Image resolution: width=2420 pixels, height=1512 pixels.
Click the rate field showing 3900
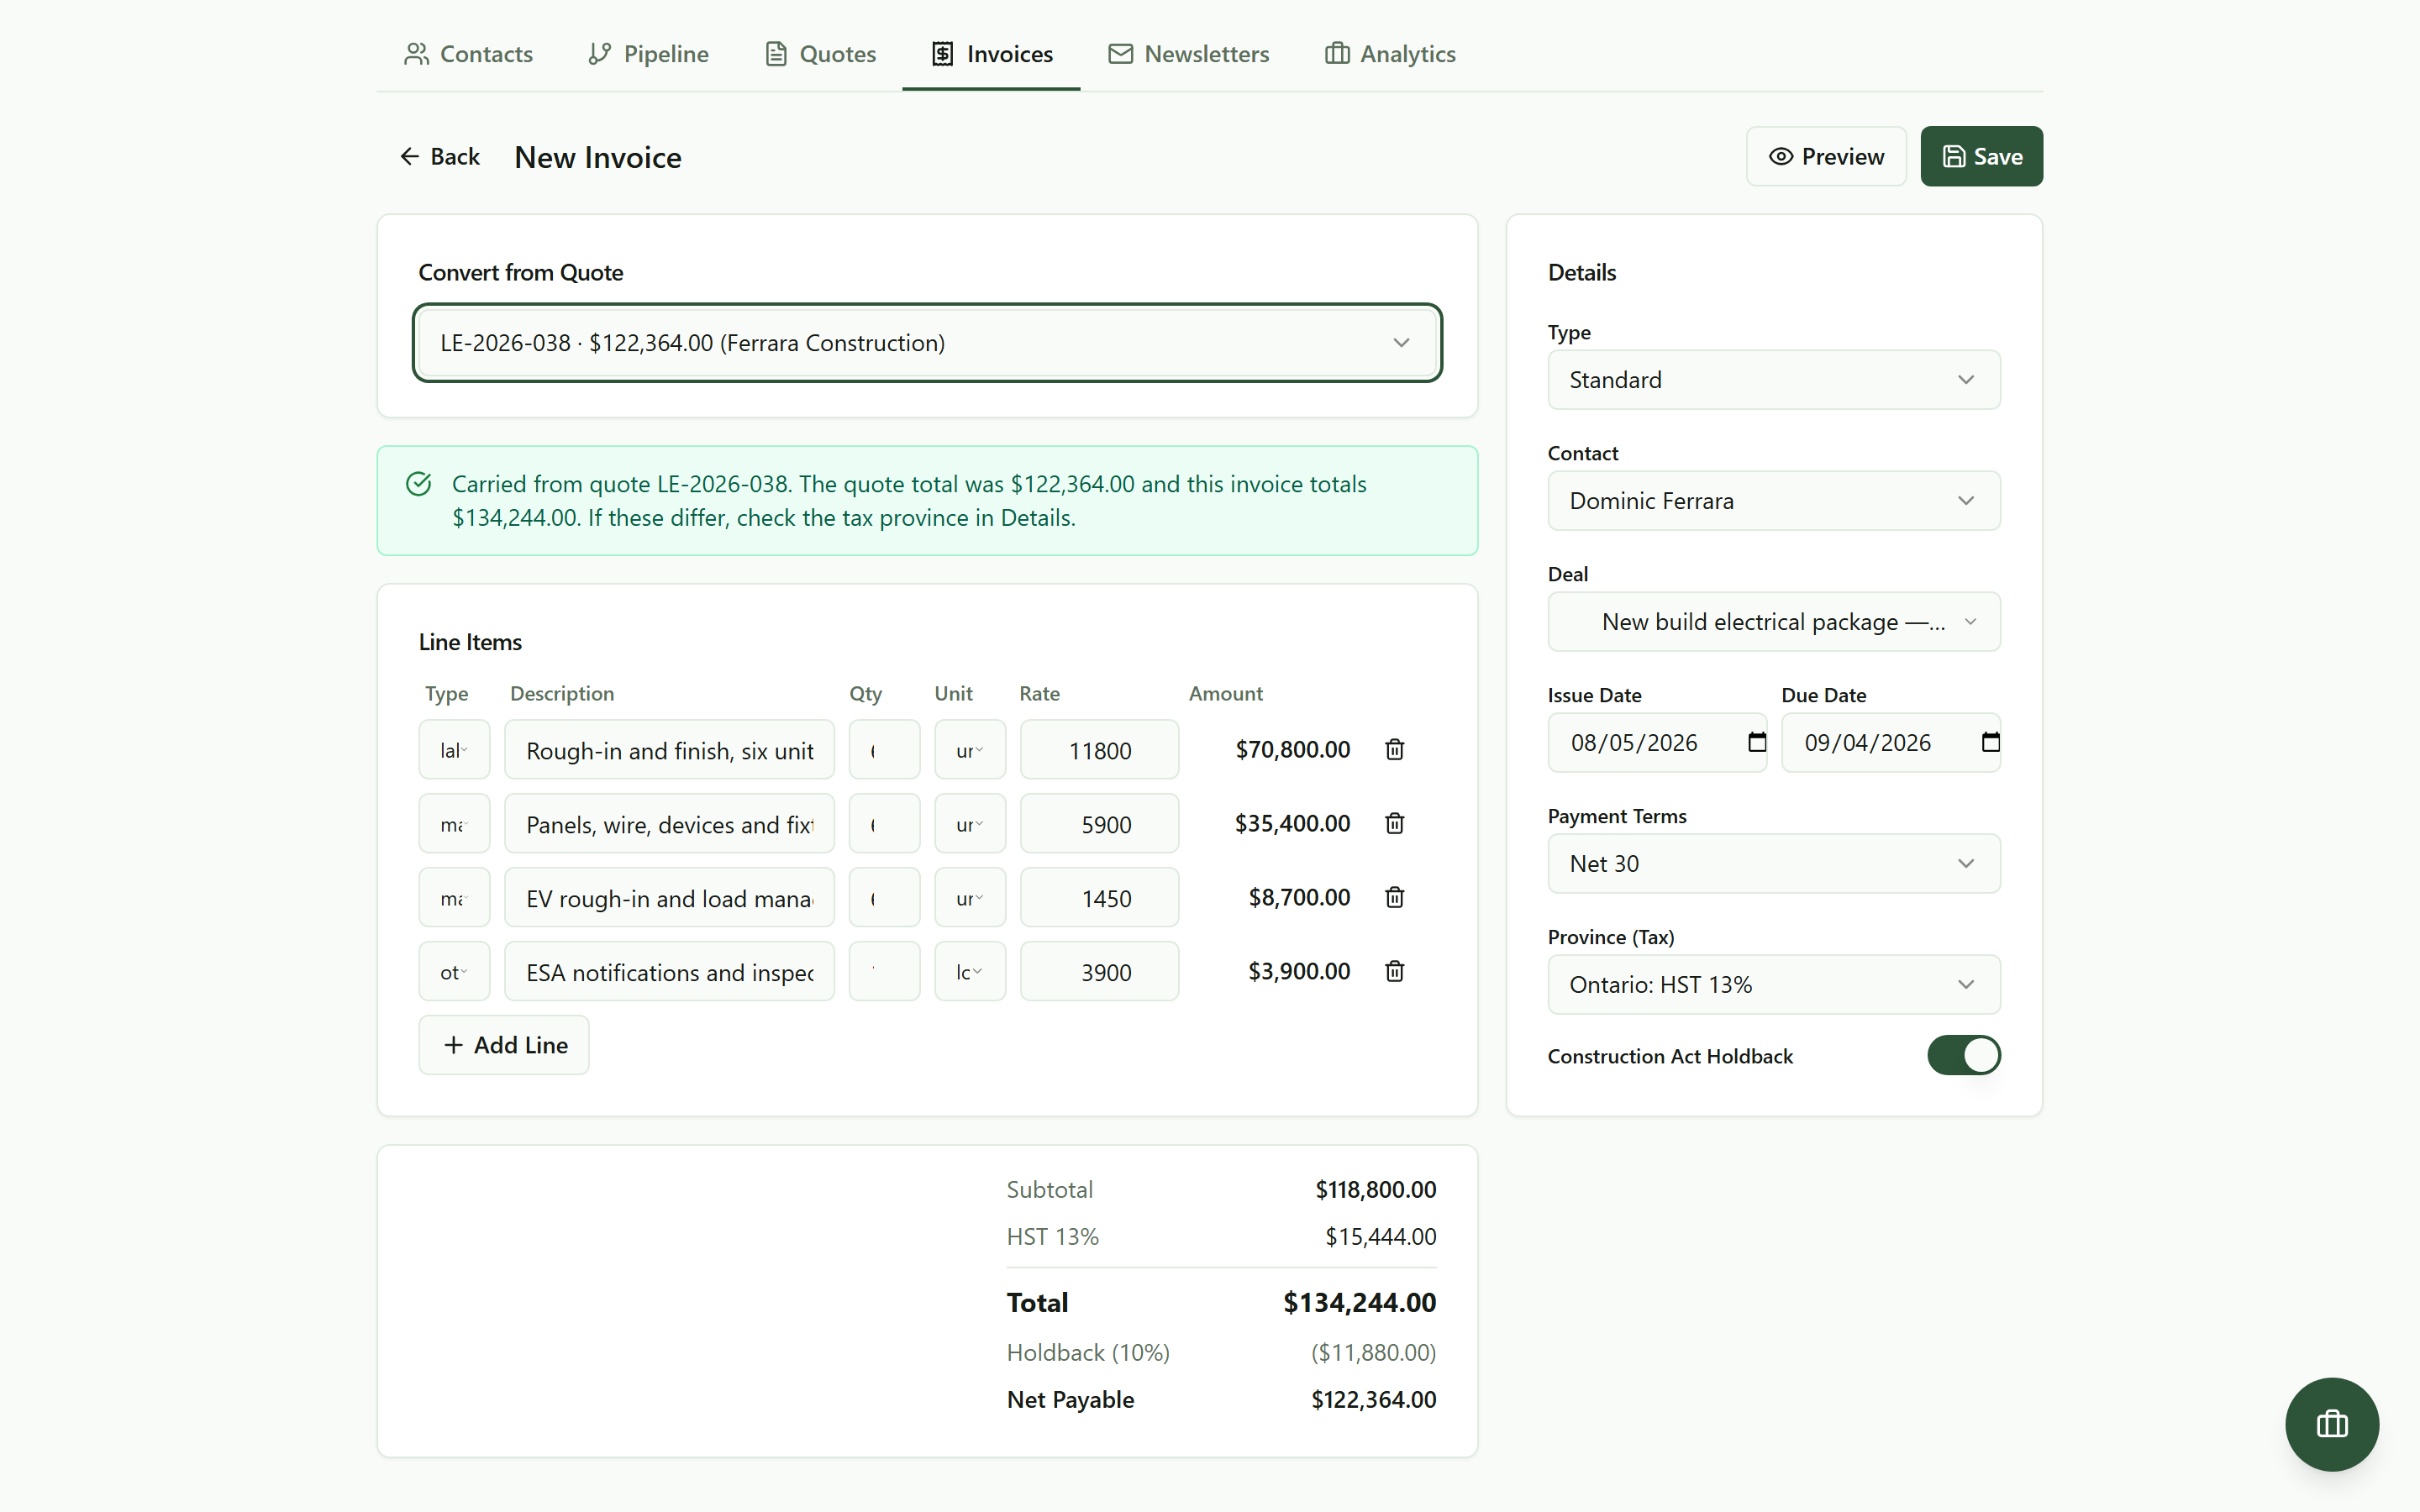1099,972
